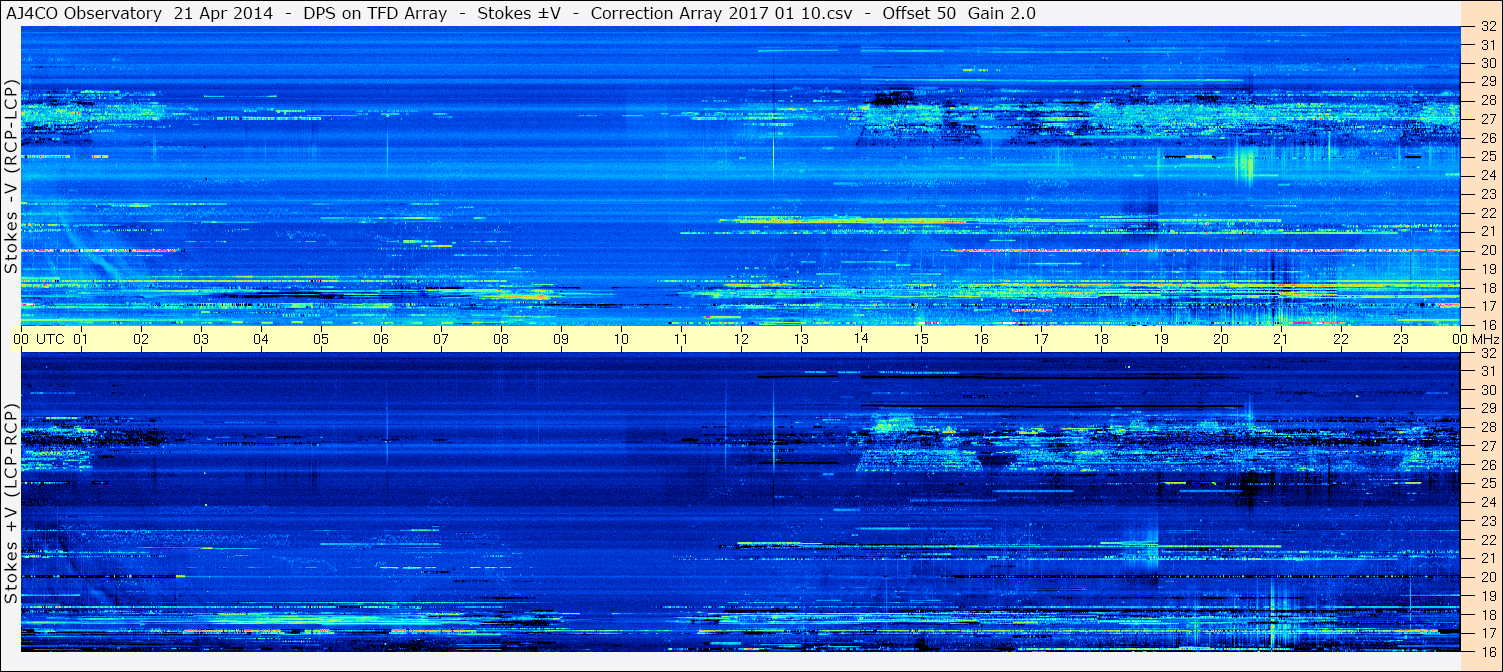Click the 22 hour marker on time axis
Screen dimensions: 1503x672
[1341, 339]
